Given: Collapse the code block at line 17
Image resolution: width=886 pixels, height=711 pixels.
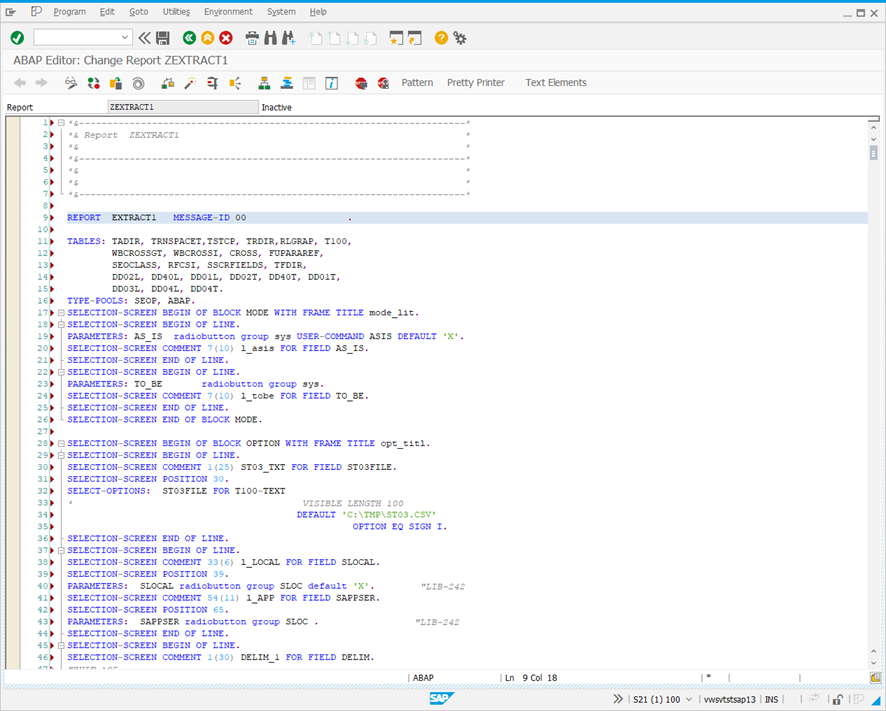Looking at the screenshot, I should 61,312.
